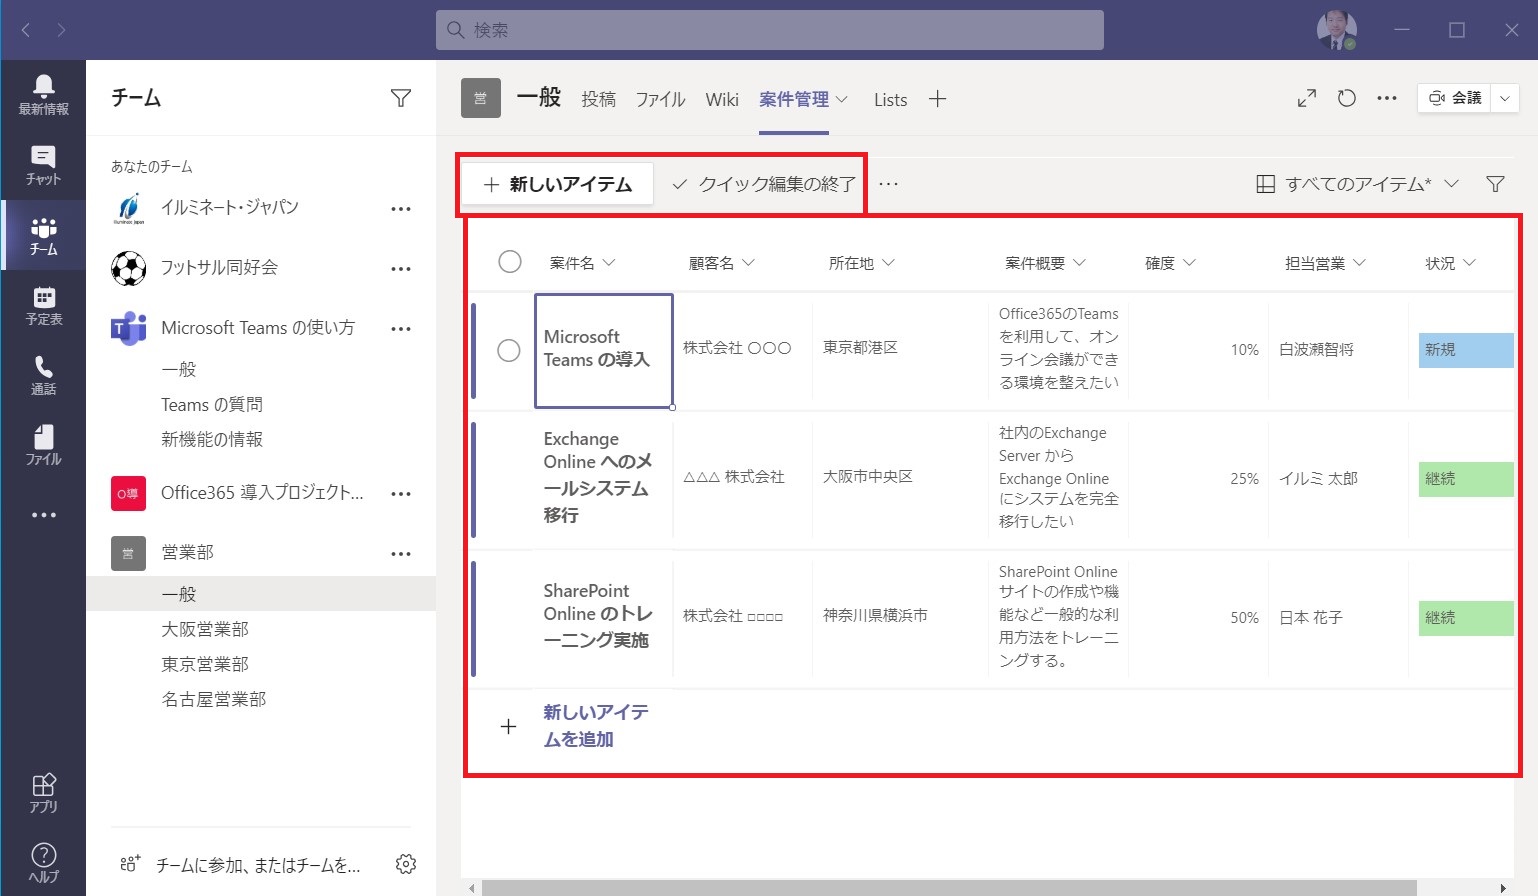
Task: Open the 最新情報 activity bell icon
Action: 43,95
